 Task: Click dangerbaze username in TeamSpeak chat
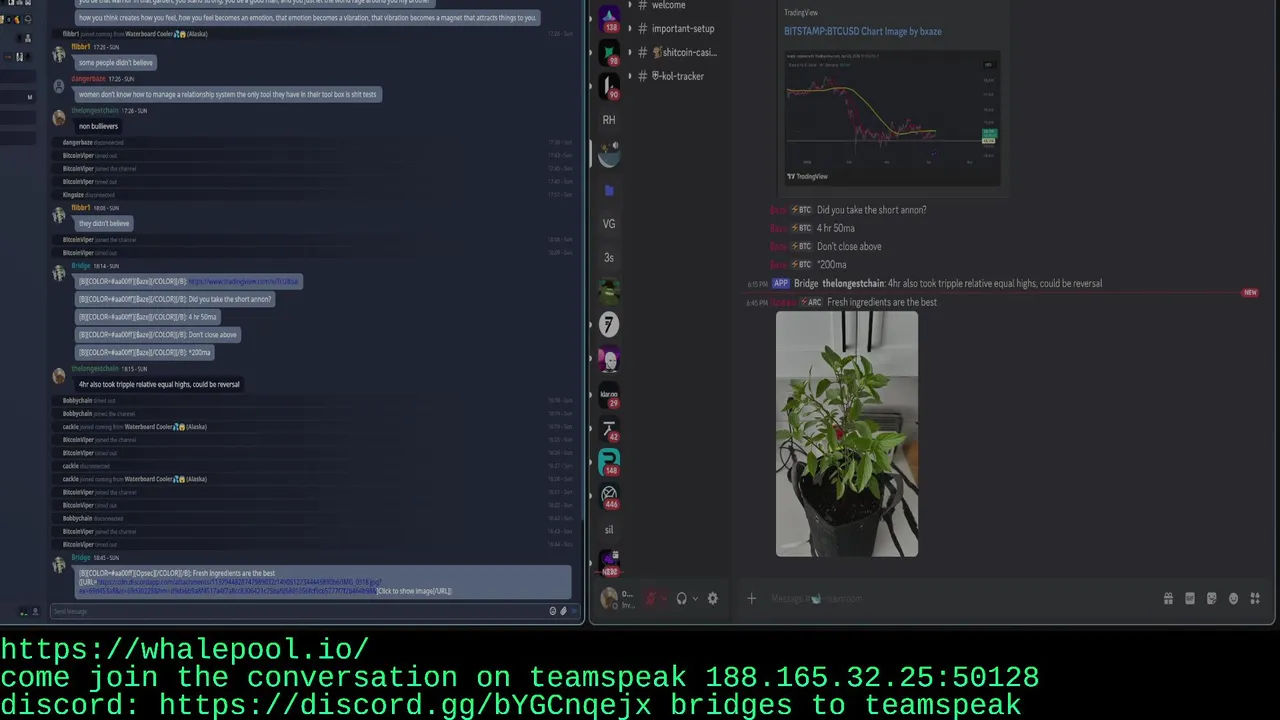pyautogui.click(x=88, y=79)
